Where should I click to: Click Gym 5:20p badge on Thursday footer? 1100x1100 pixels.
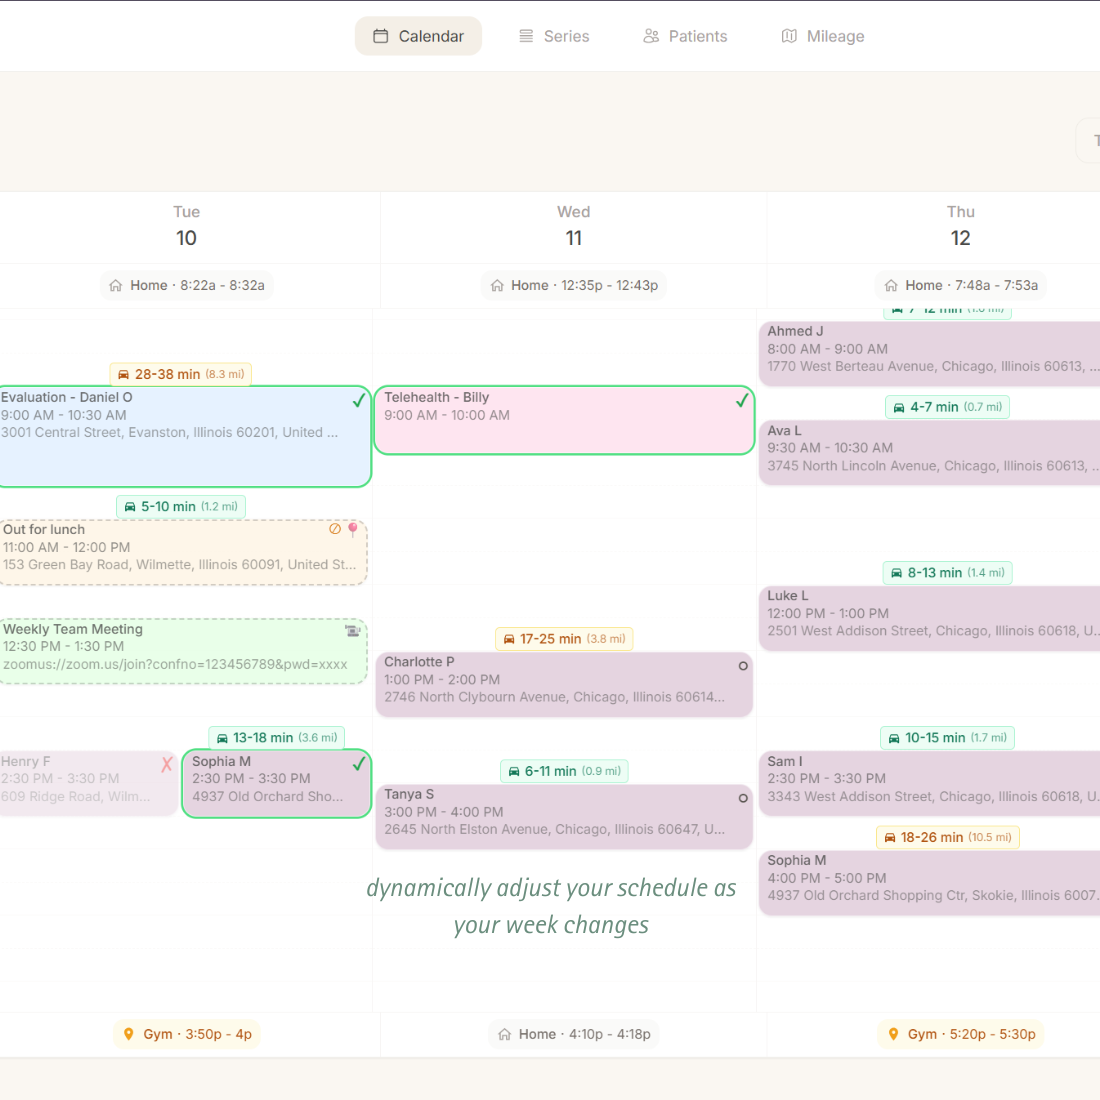pyautogui.click(x=960, y=1034)
